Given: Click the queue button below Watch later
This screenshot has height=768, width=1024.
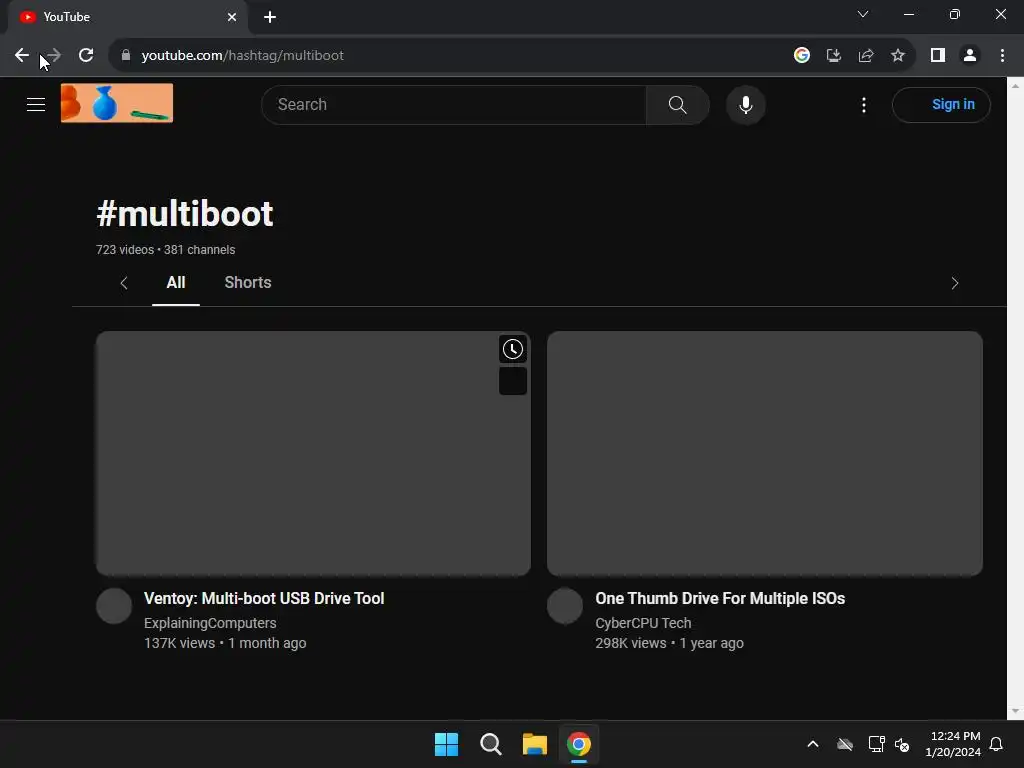Looking at the screenshot, I should 513,381.
